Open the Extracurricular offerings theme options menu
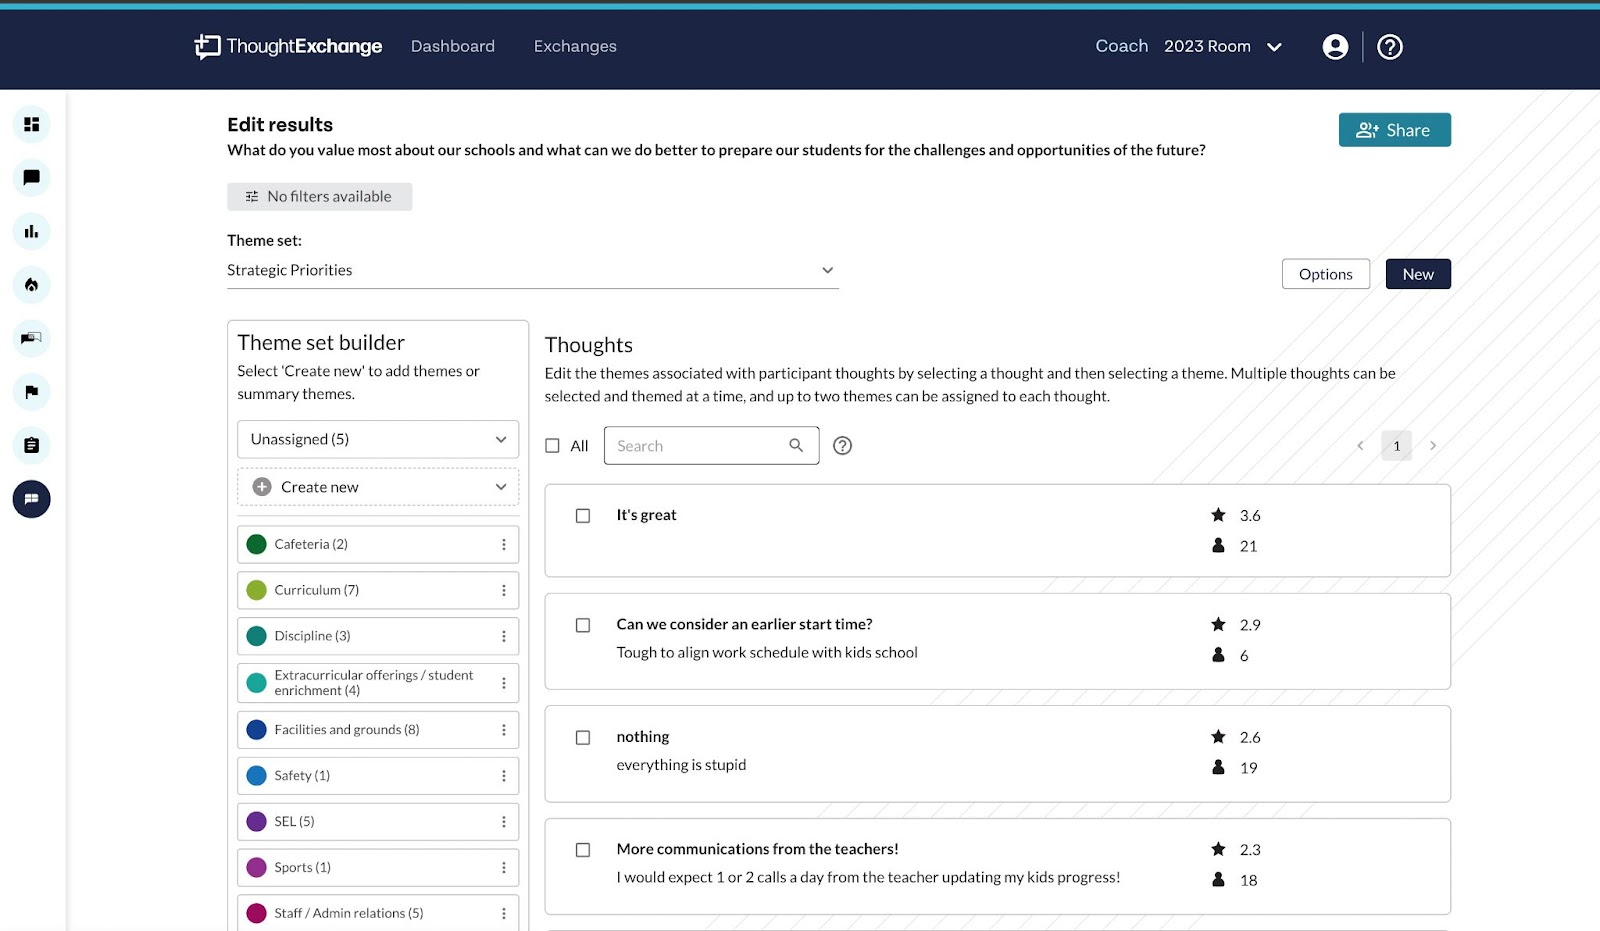The image size is (1600, 931). point(504,683)
